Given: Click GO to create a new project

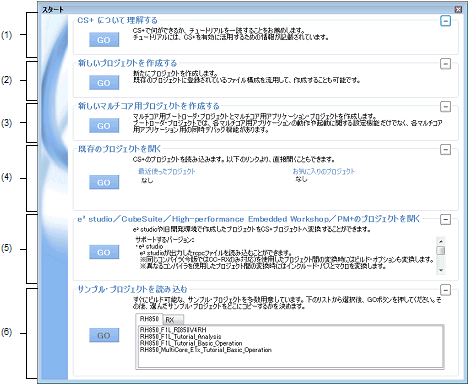Looking at the screenshot, I should click(104, 83).
